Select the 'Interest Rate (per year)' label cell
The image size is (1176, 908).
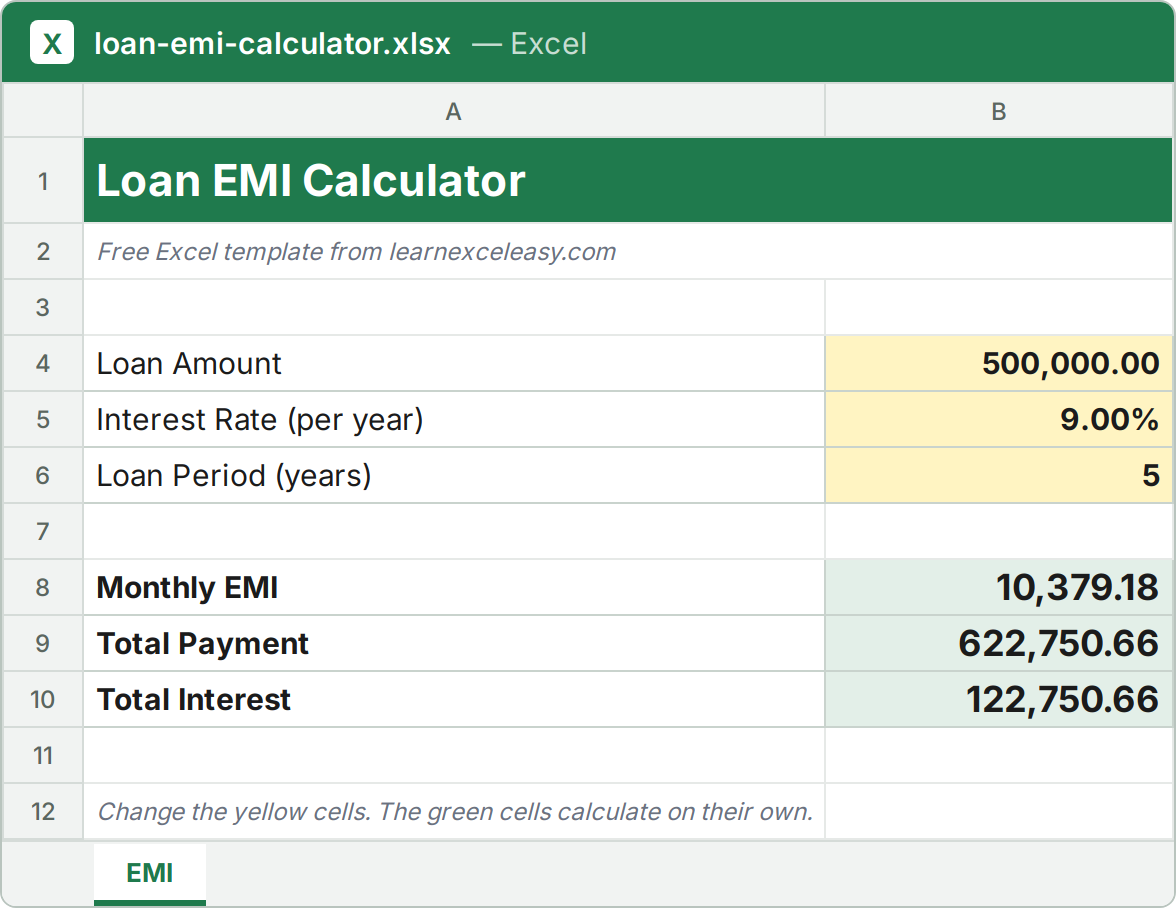(x=454, y=419)
